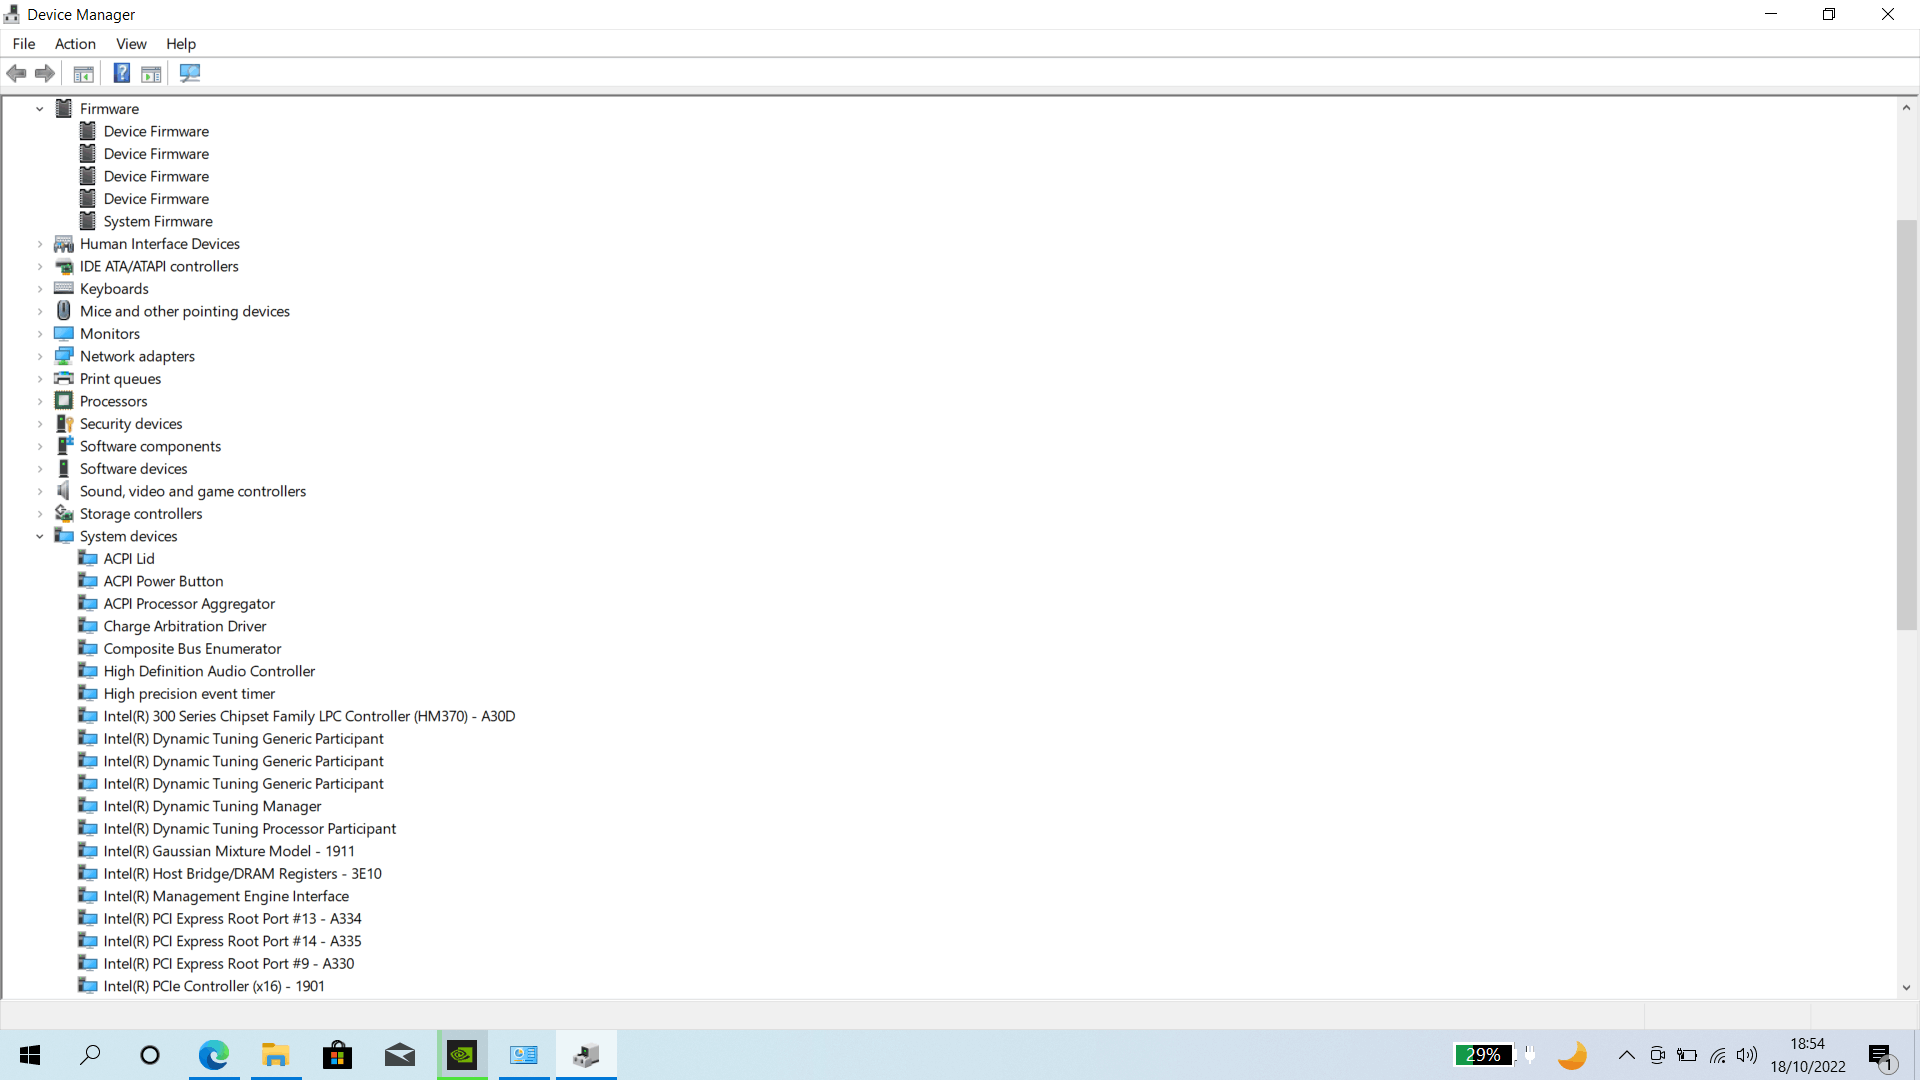This screenshot has width=1920, height=1080.
Task: Click the Monitors category icon
Action: point(64,333)
